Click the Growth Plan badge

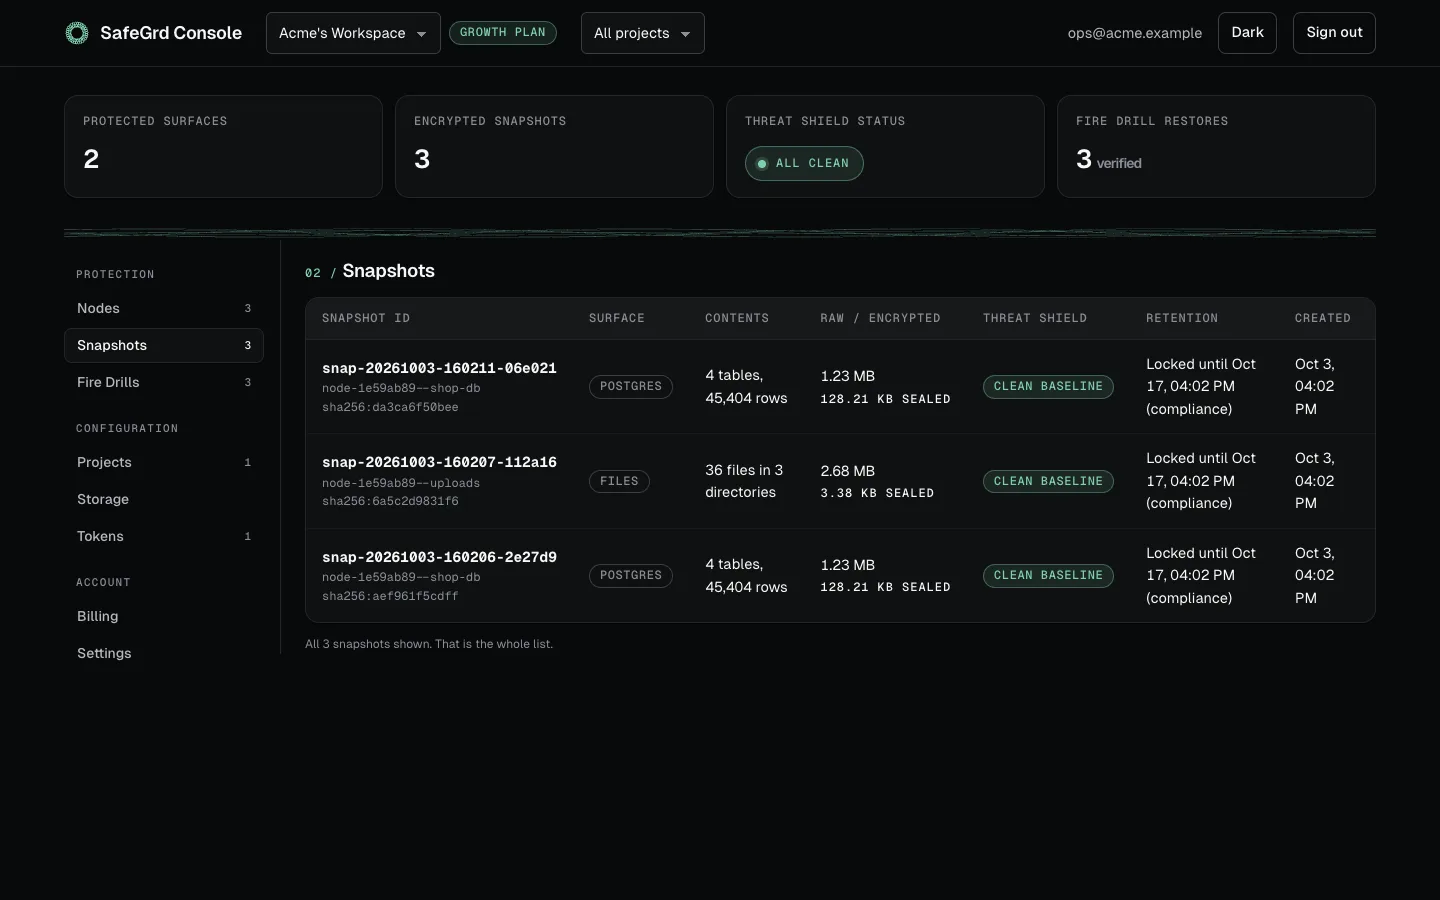click(x=503, y=32)
